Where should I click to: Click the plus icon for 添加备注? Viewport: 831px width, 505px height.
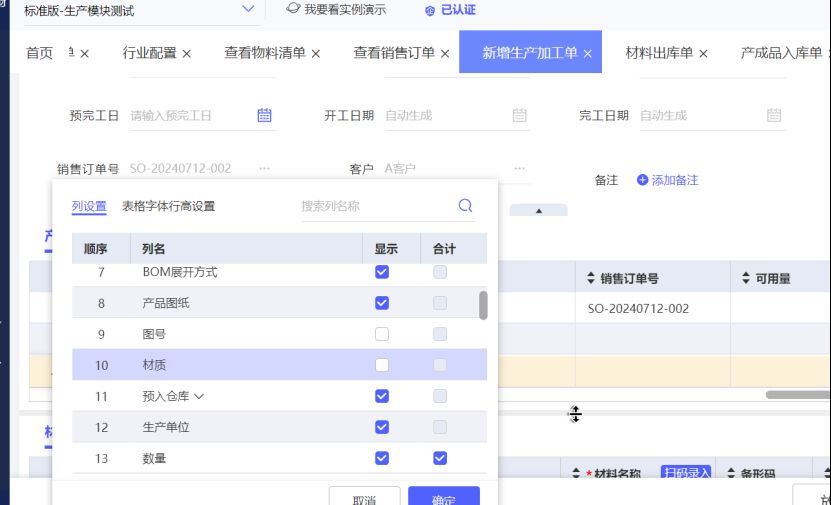point(643,180)
